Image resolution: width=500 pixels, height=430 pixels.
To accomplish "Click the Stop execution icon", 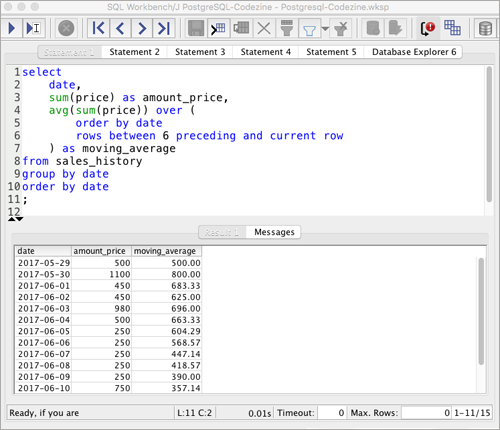I will coord(66,28).
